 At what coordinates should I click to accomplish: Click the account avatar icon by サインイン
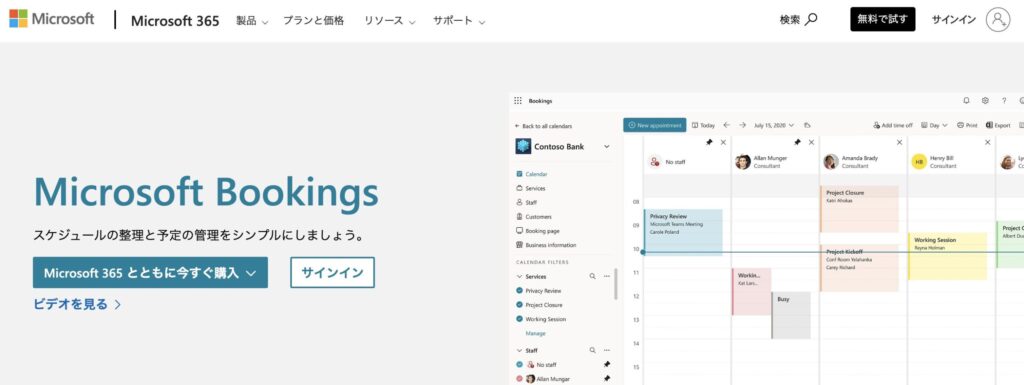[998, 20]
